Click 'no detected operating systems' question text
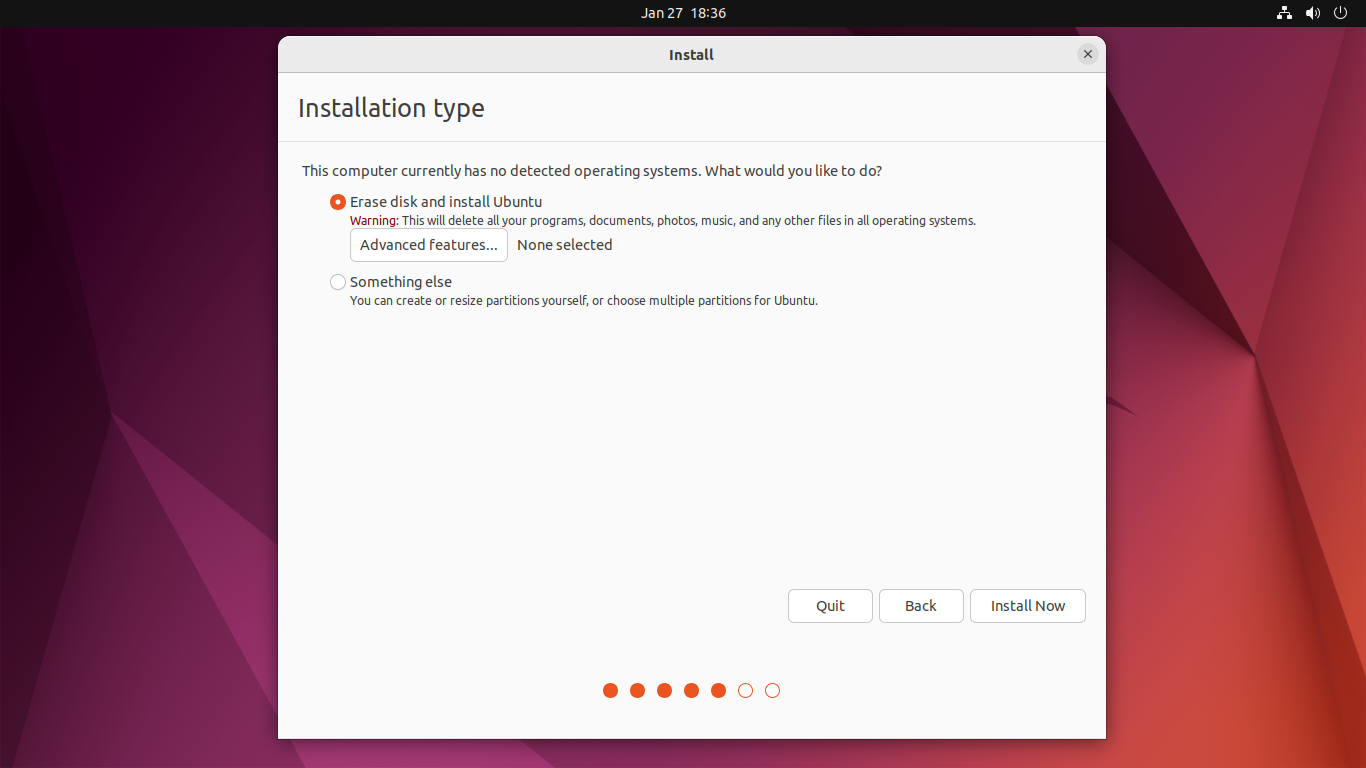Screen dimensions: 1366x768 [592, 171]
